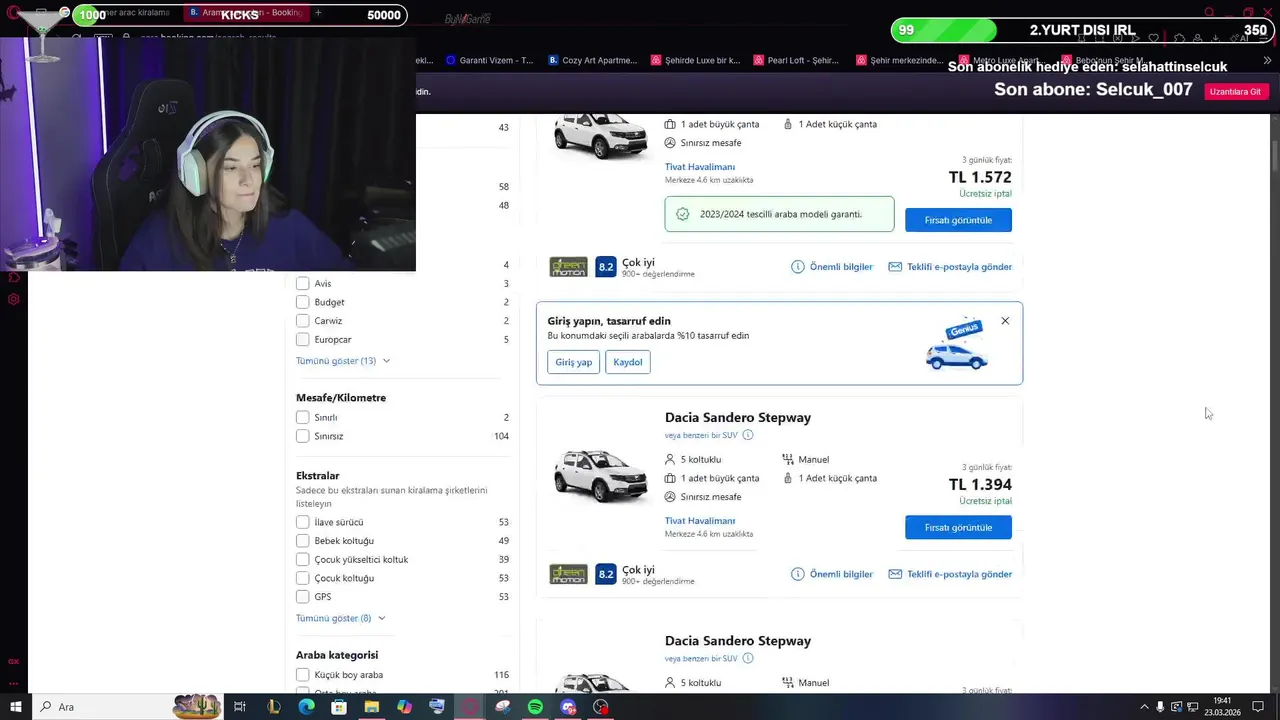Check the GPS extra

(302, 597)
